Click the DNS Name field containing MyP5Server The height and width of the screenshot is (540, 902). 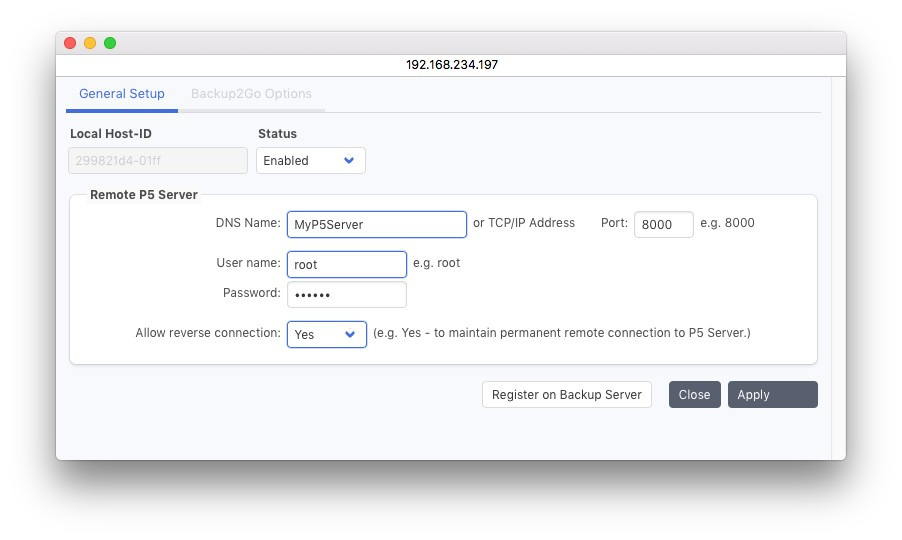pos(376,225)
